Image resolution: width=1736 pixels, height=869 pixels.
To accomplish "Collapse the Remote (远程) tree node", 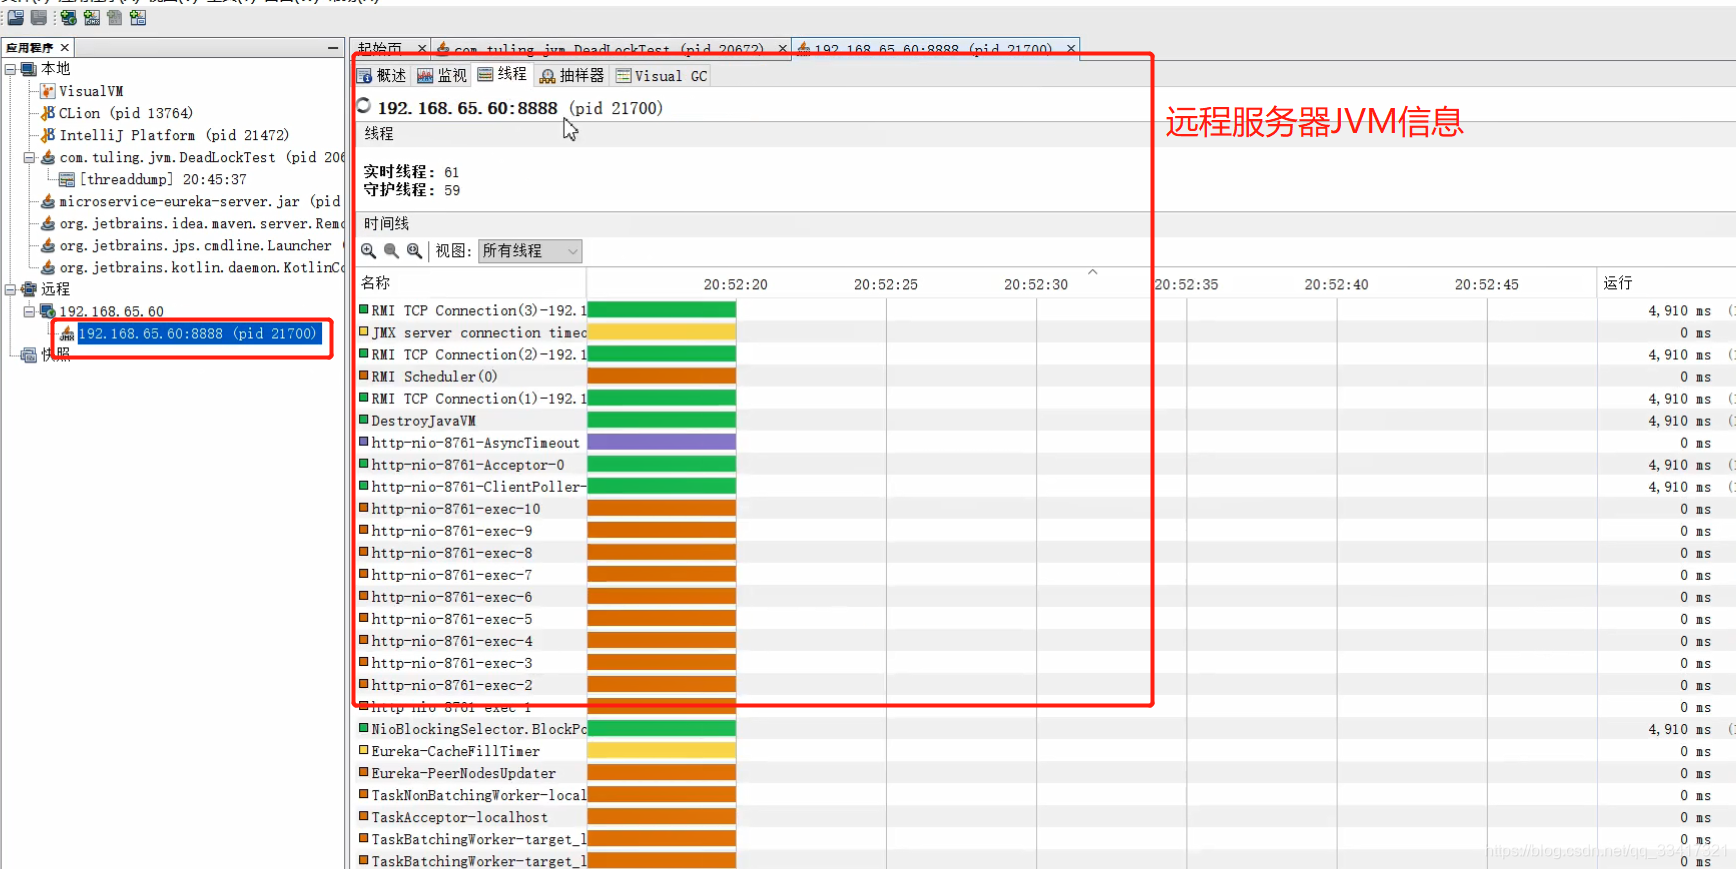I will [10, 289].
